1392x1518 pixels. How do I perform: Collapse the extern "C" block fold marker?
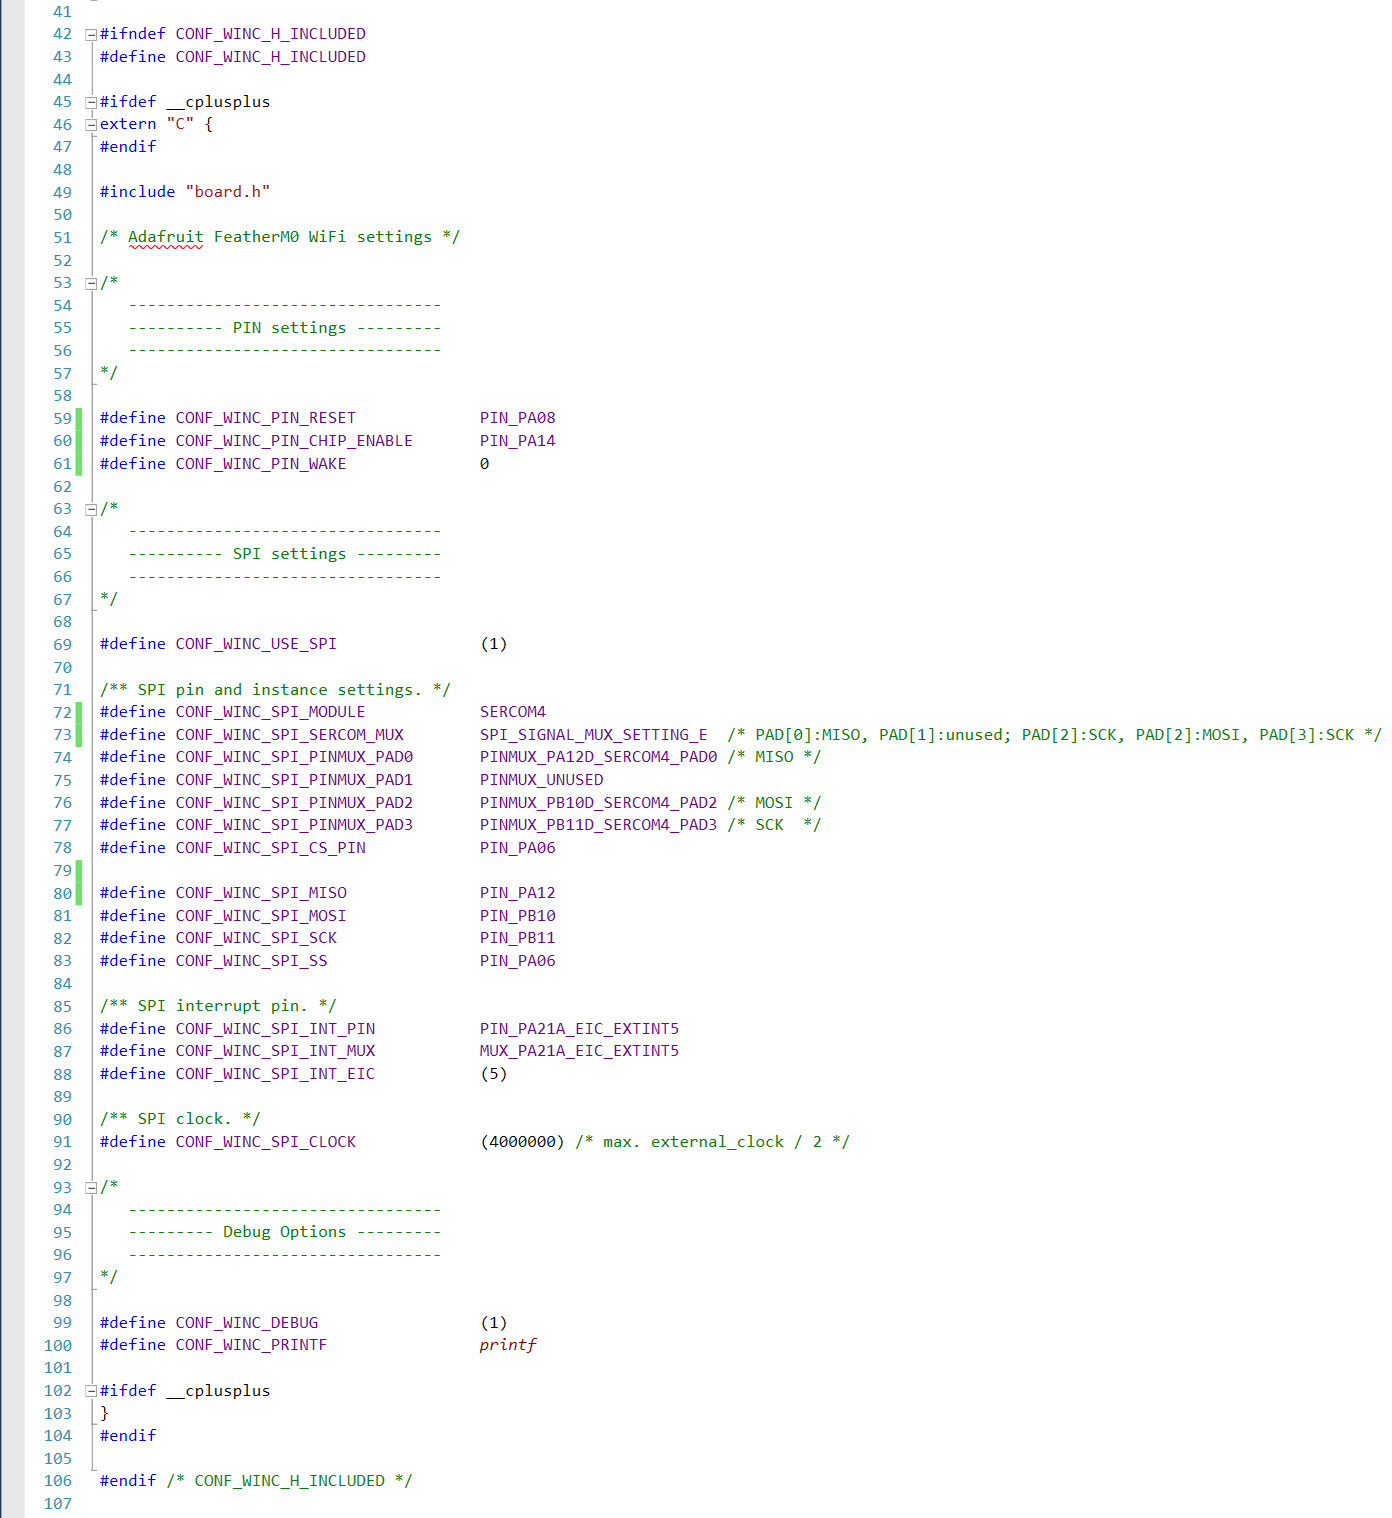tap(91, 125)
